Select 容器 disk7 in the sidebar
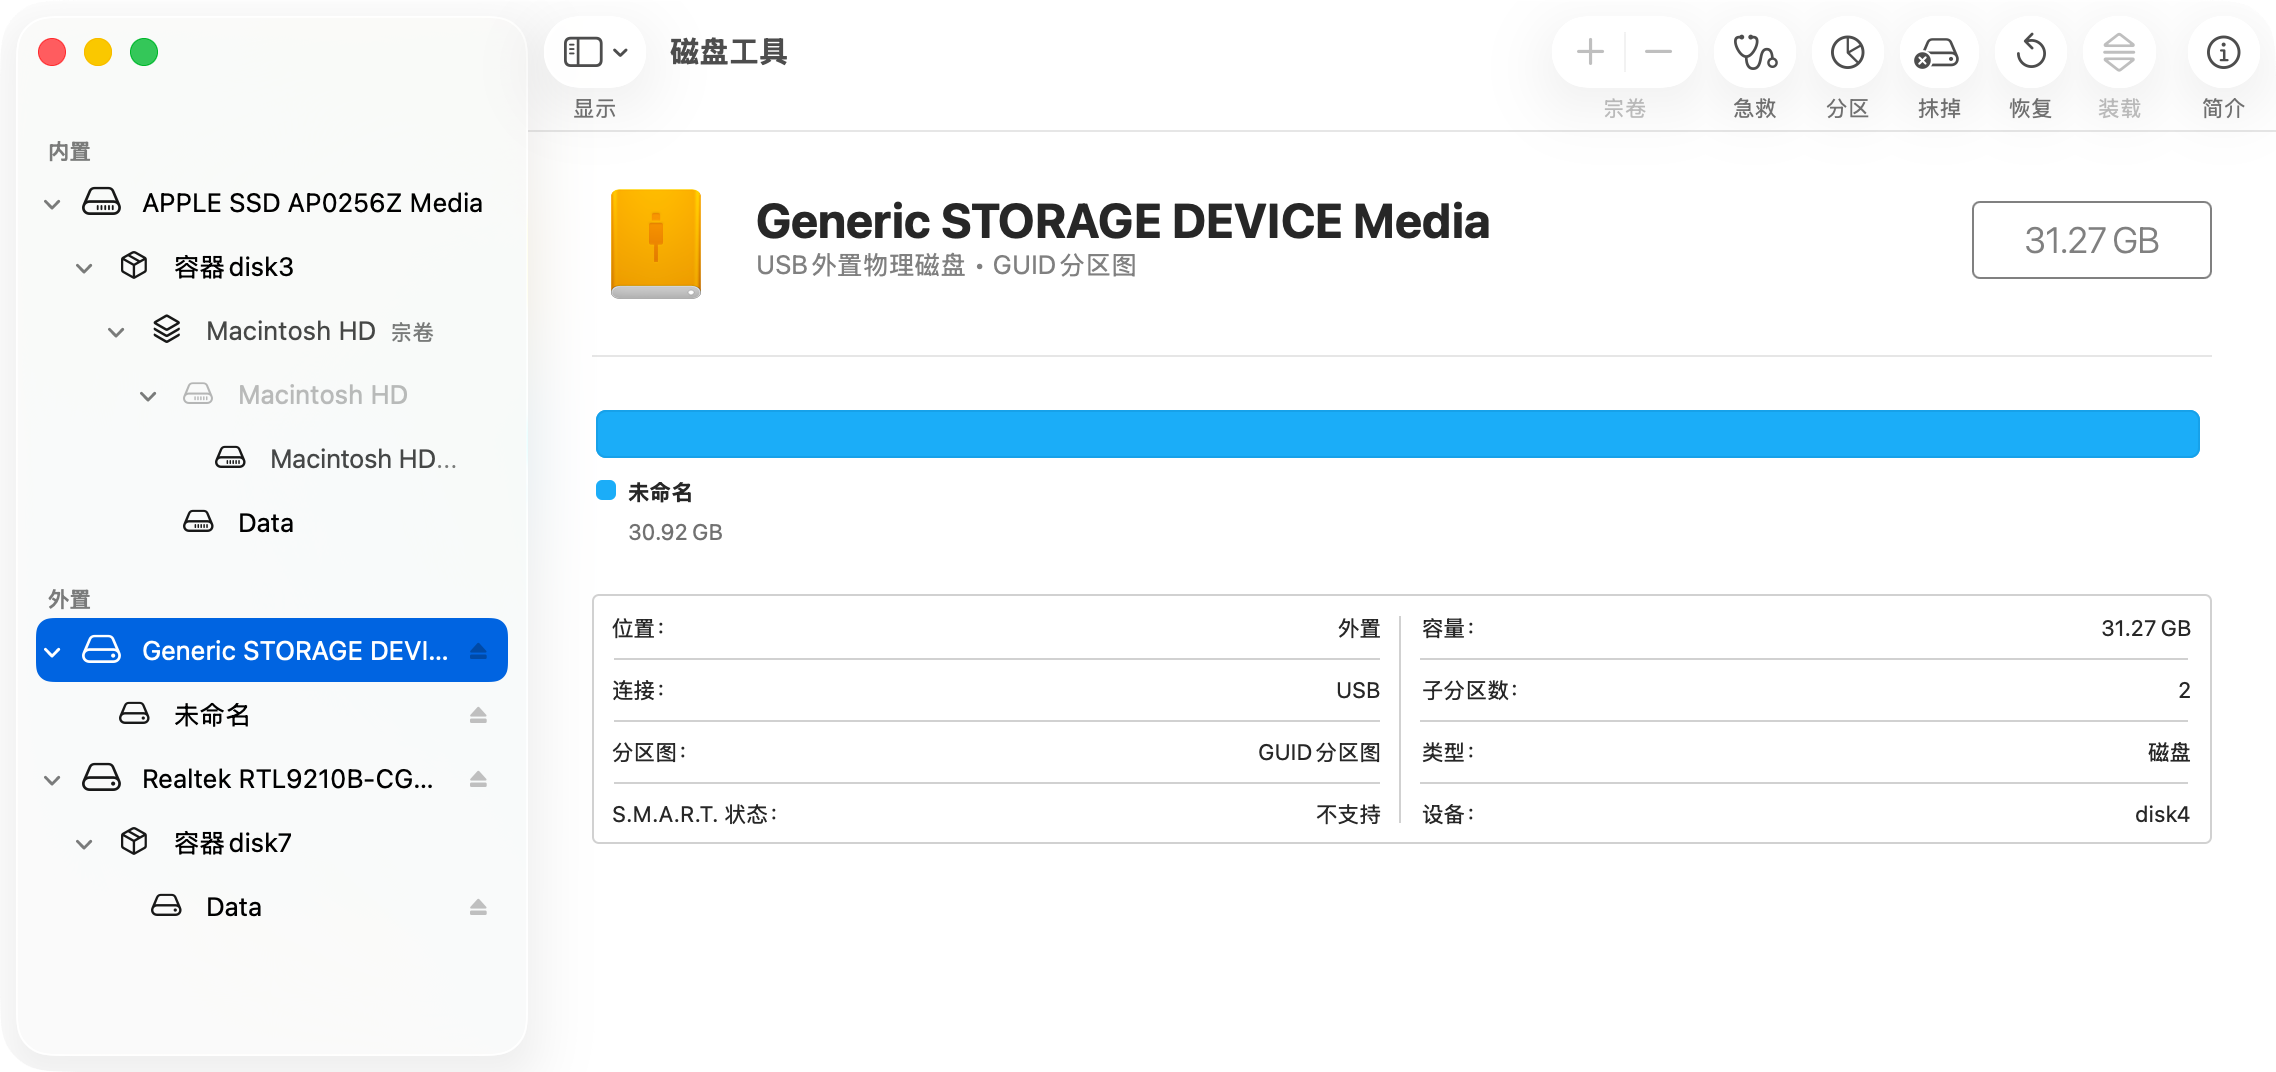The image size is (2276, 1072). 232,843
